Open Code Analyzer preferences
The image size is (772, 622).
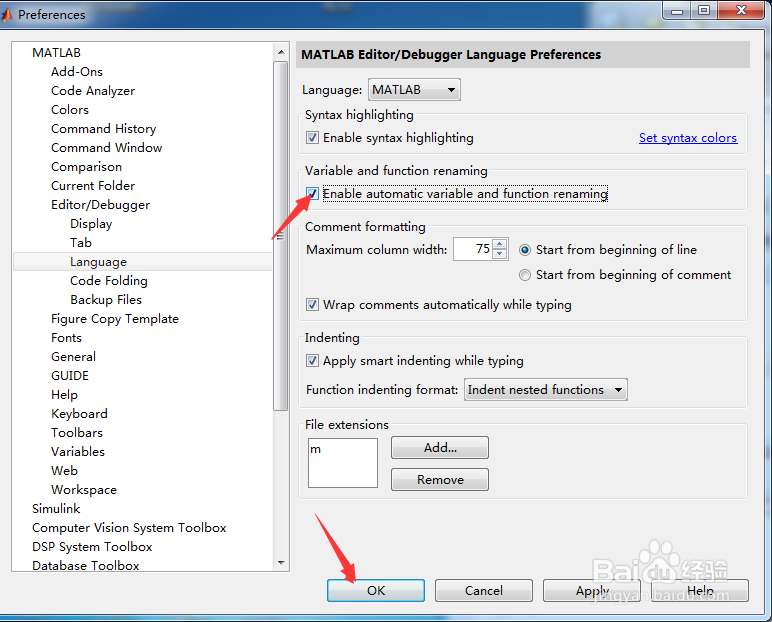[x=93, y=91]
